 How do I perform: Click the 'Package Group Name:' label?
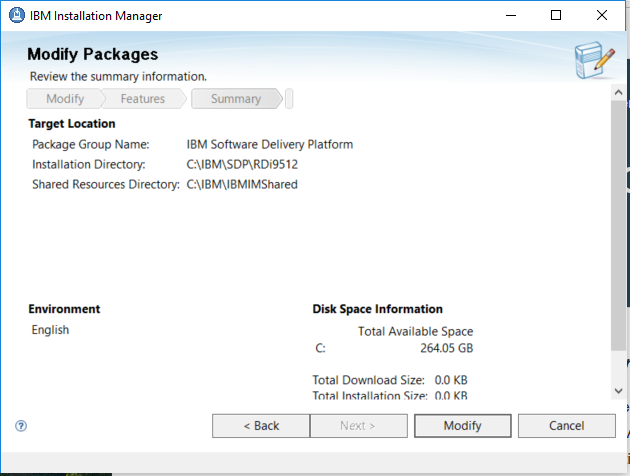point(91,145)
